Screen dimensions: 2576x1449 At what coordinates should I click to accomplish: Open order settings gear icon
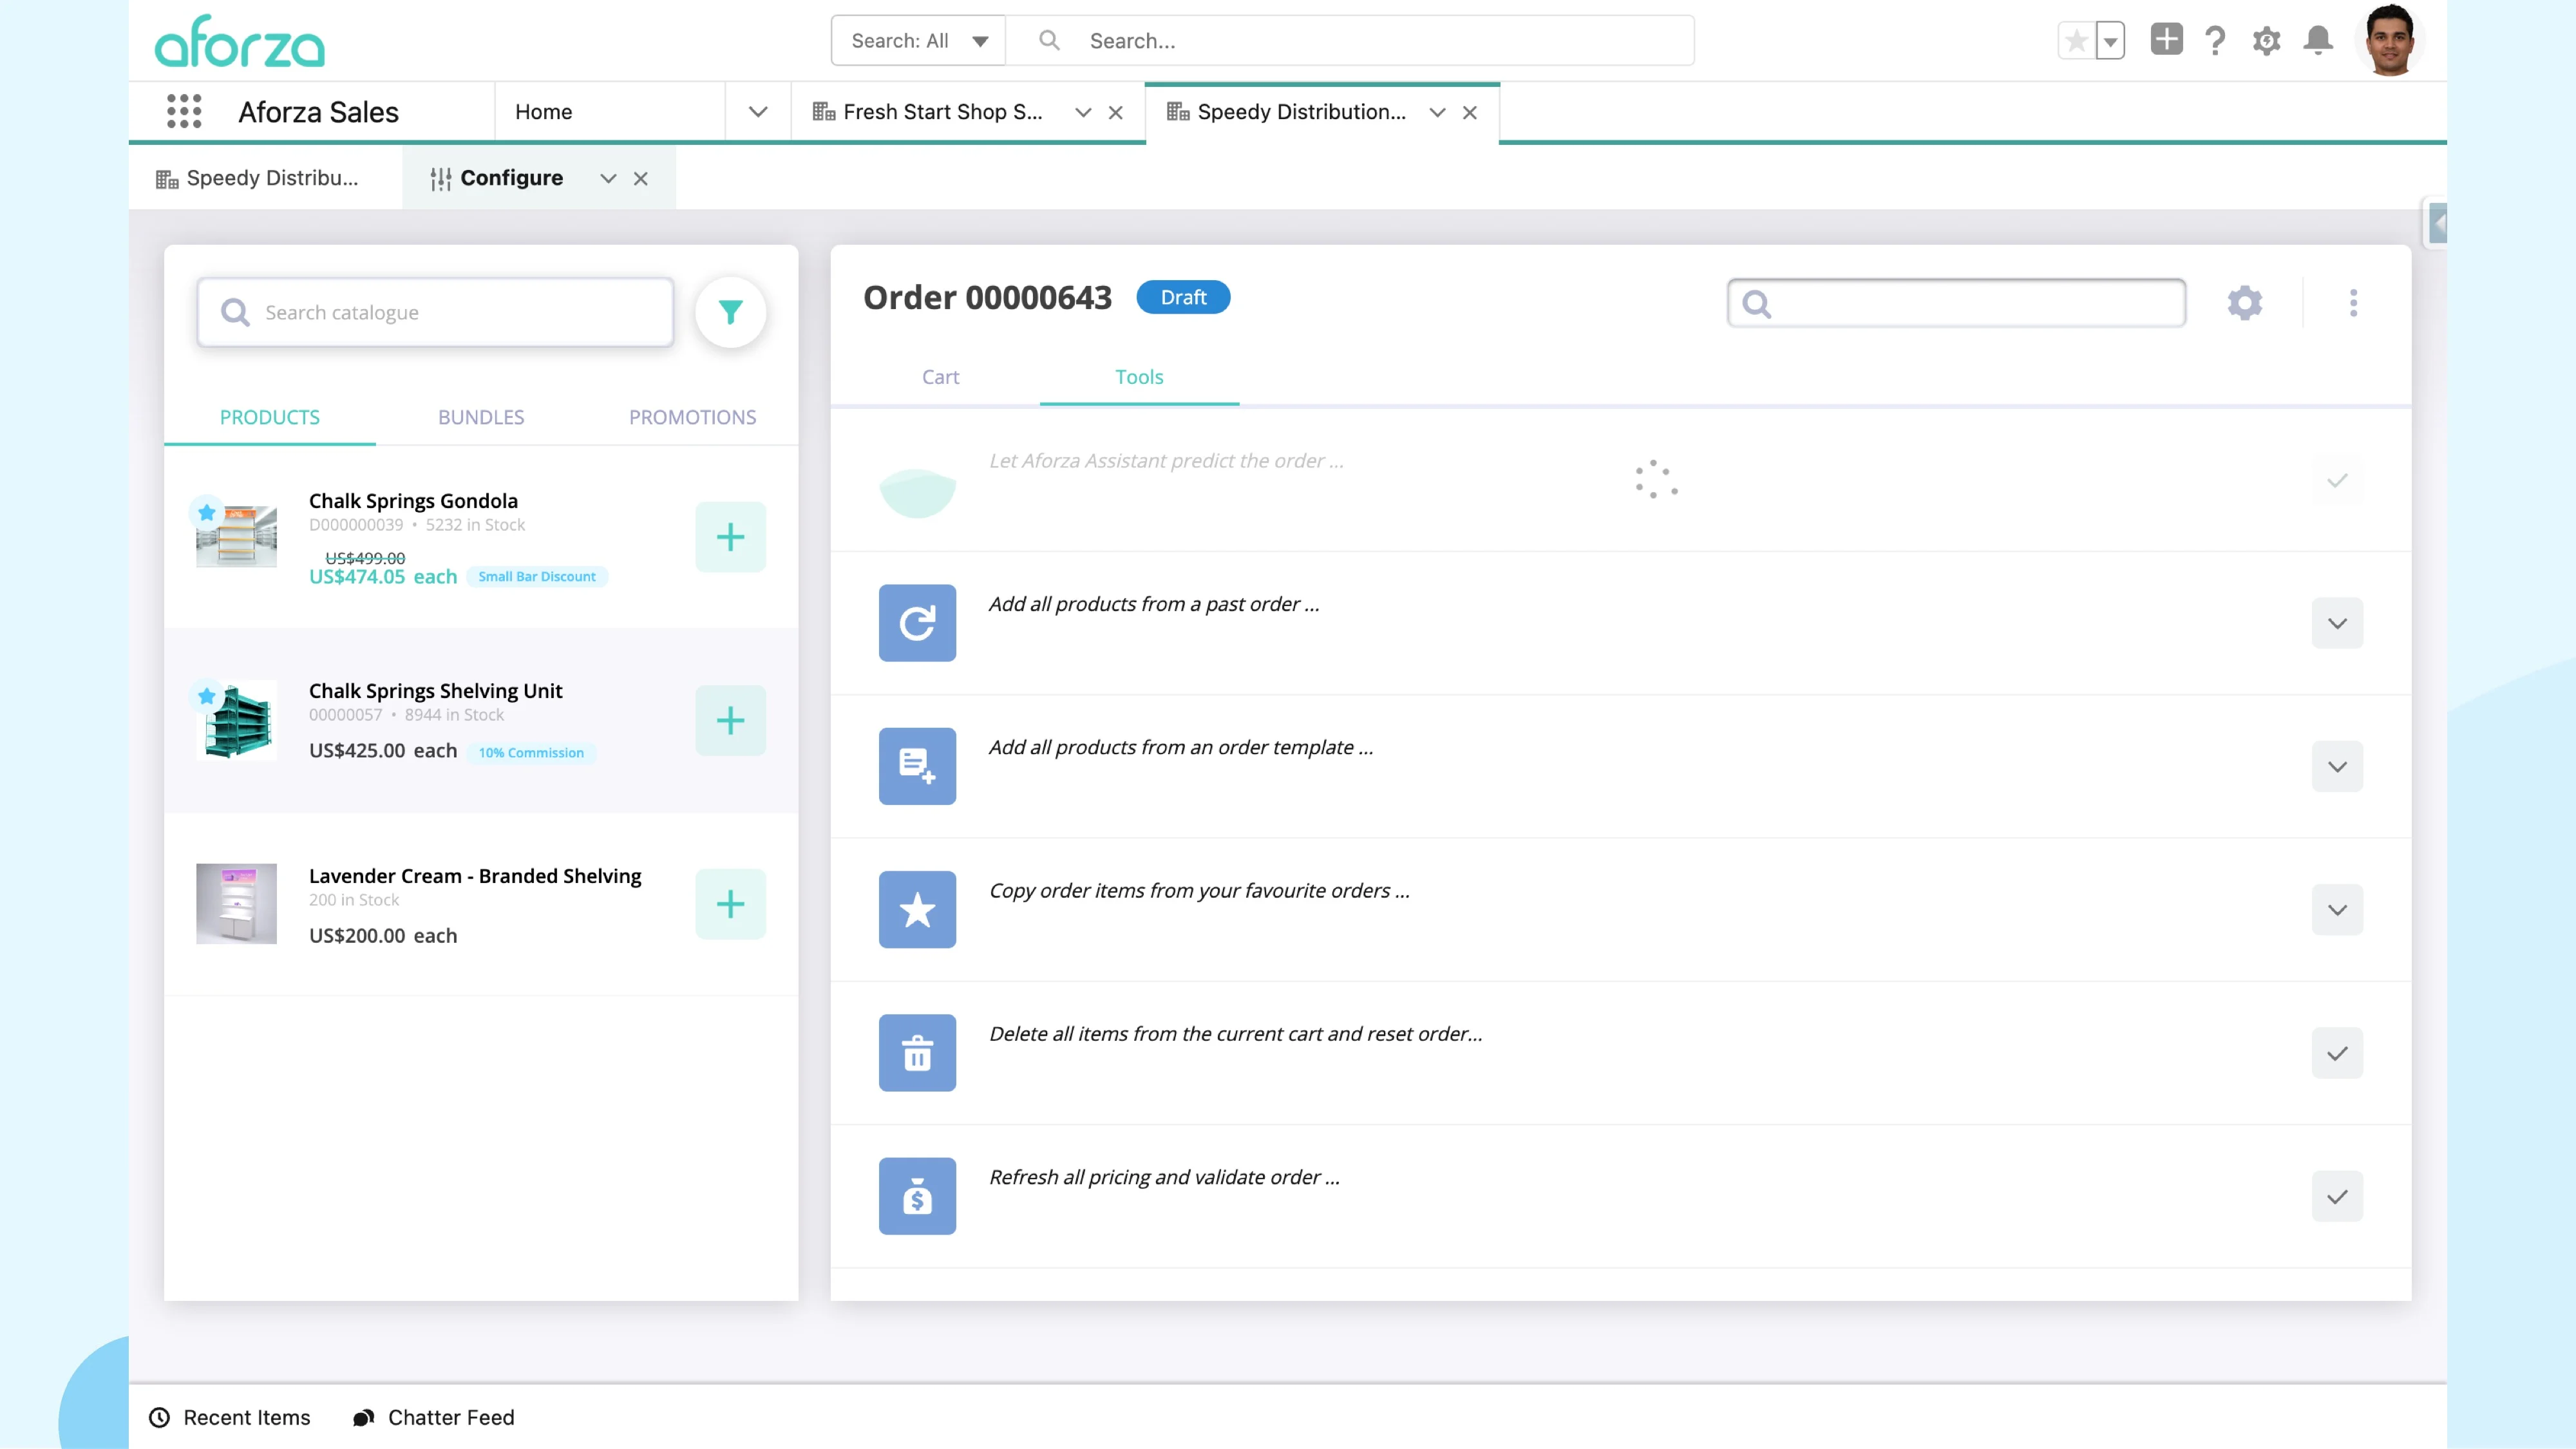point(2244,302)
